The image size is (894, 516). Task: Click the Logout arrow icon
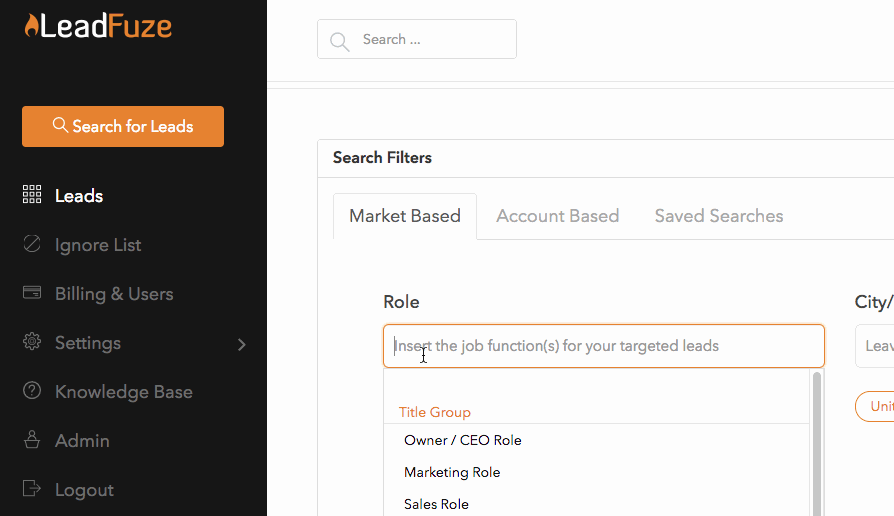tap(32, 489)
